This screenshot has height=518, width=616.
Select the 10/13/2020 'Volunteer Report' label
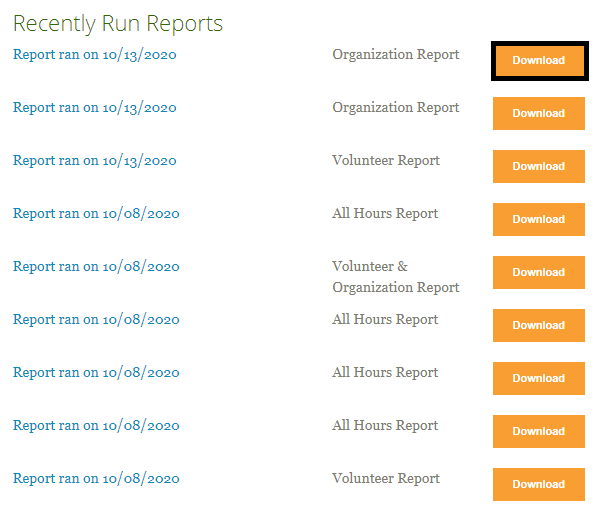coord(386,161)
